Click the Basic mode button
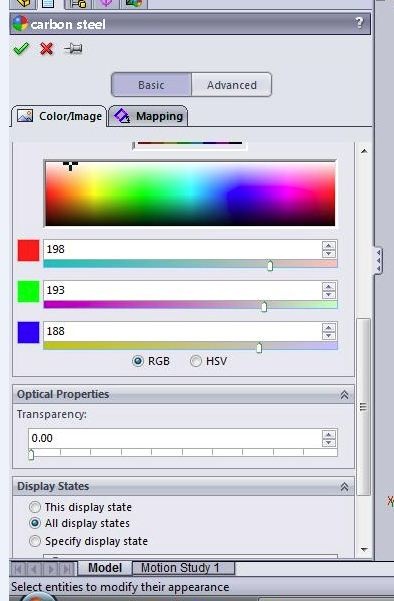This screenshot has height=601, width=394. pyautogui.click(x=151, y=85)
